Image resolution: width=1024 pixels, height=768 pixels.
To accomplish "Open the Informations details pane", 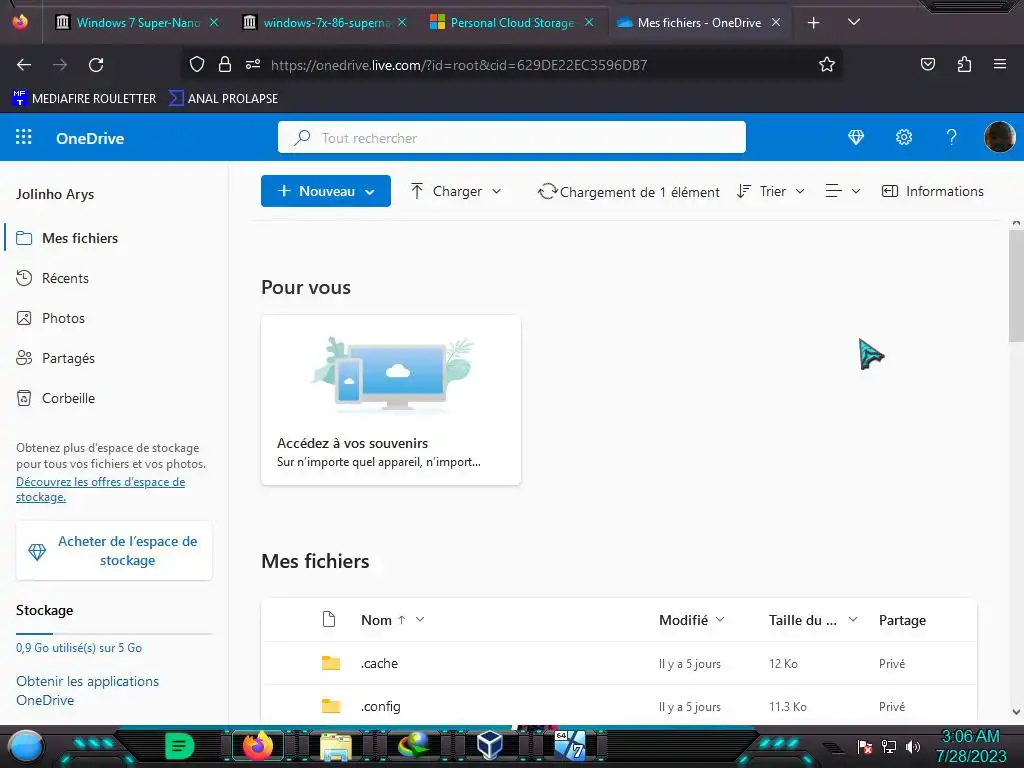I will point(933,191).
